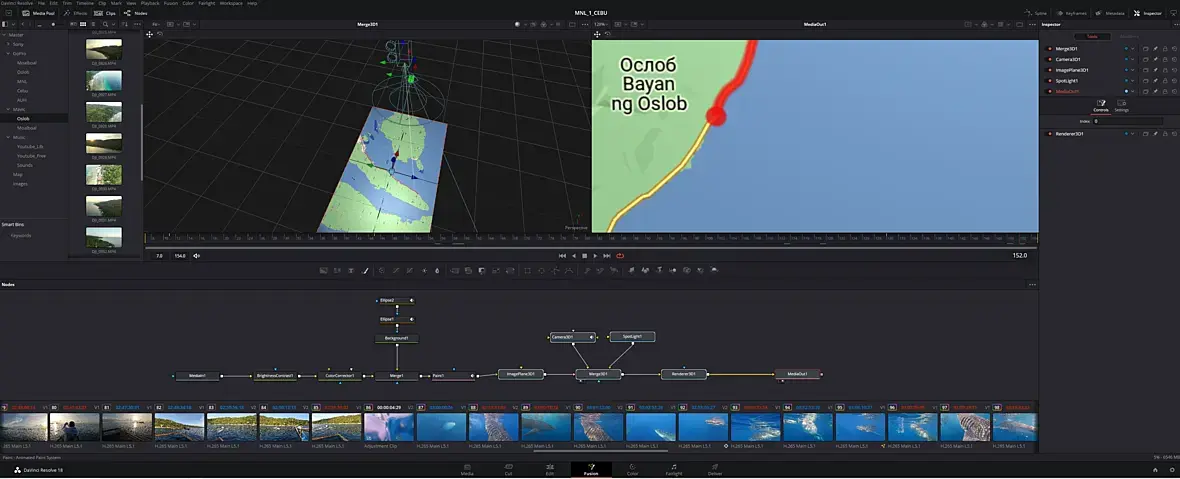
Task: Open the Fusion menu
Action: pos(172,3)
